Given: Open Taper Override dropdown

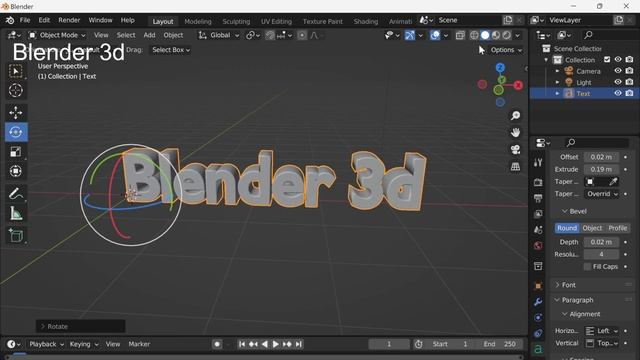Looking at the screenshot, I should point(602,194).
